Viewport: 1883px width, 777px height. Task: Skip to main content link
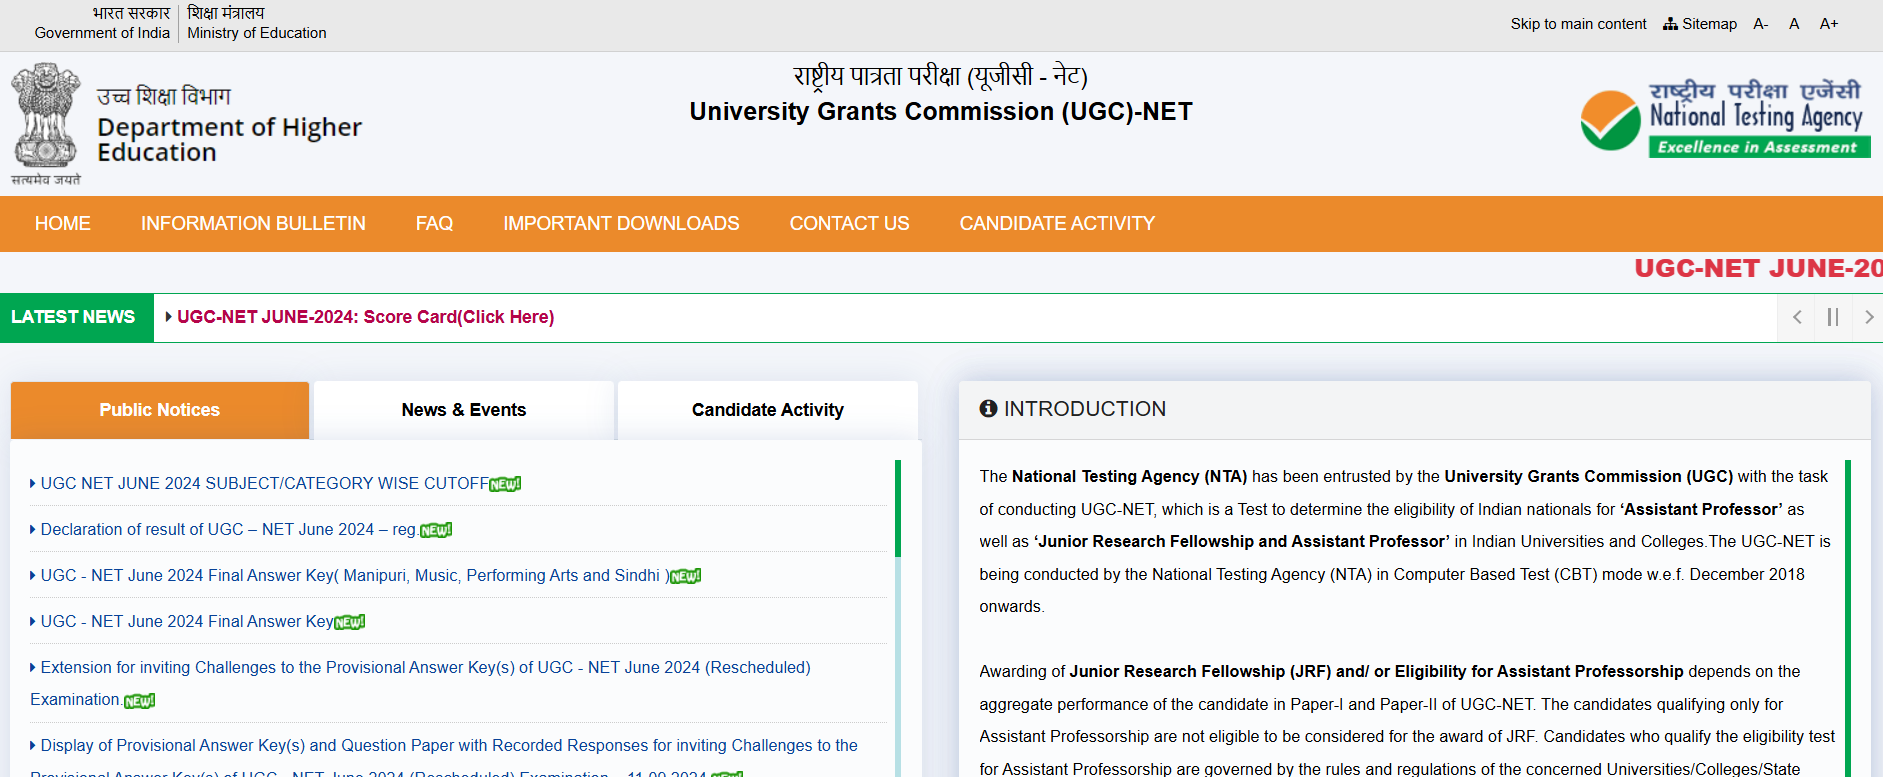[x=1578, y=24]
